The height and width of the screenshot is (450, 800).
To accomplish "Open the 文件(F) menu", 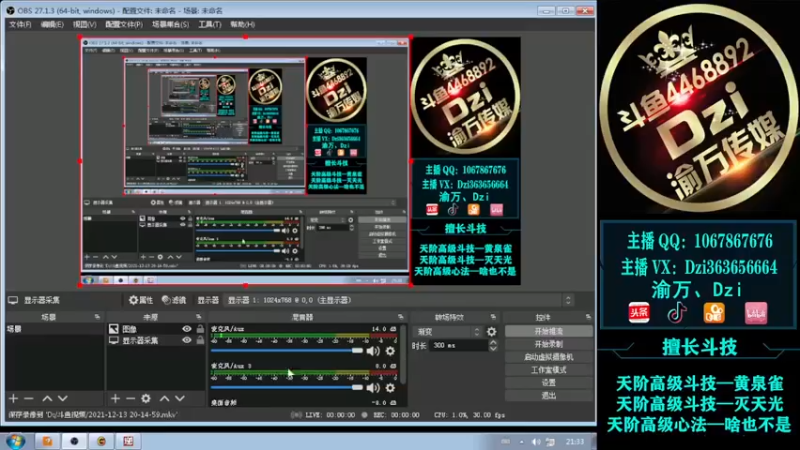I will pyautogui.click(x=20, y=24).
